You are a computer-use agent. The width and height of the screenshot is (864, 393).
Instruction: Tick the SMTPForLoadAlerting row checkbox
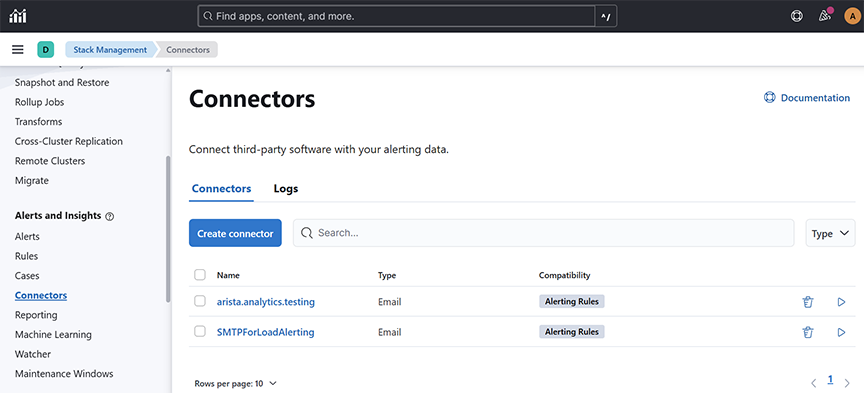200,331
